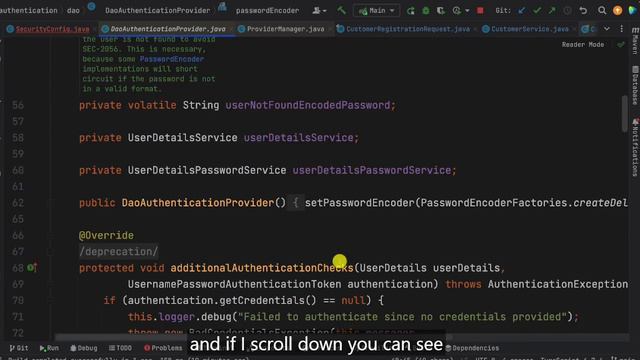
Task: Click the /deprecation/ folded comment
Action: [x=118, y=252]
